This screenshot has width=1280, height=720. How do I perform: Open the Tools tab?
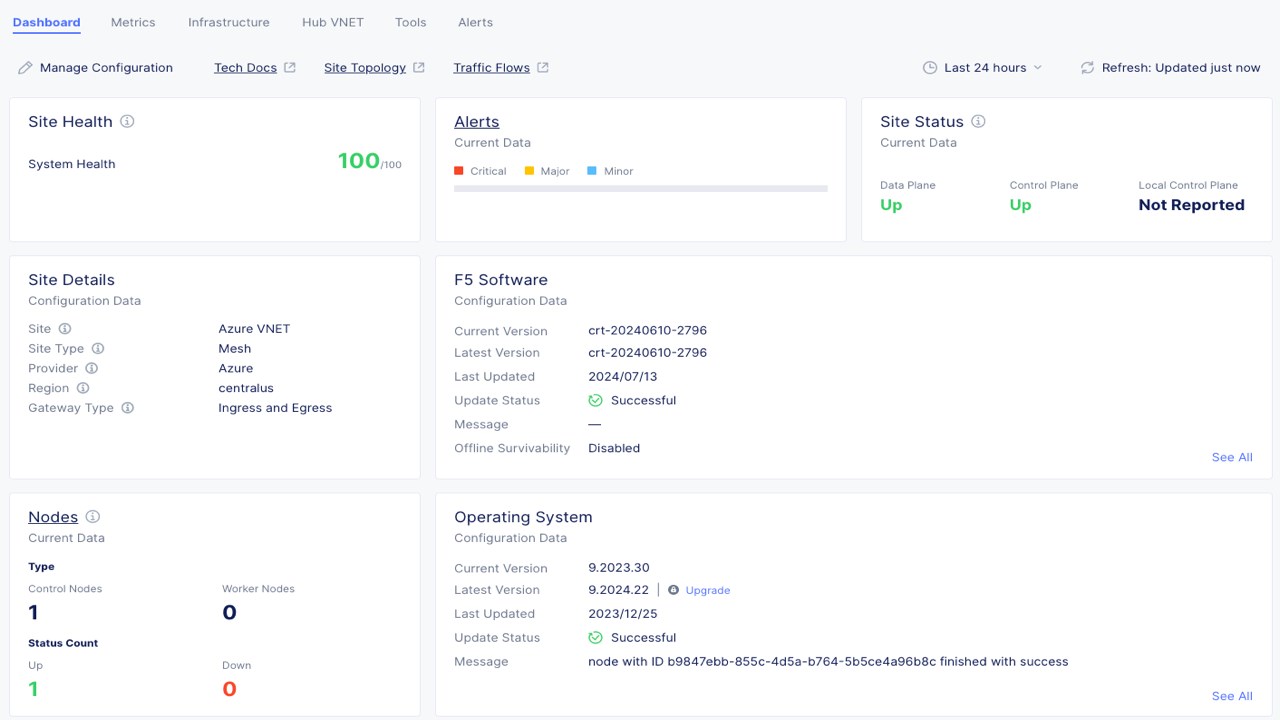point(411,22)
